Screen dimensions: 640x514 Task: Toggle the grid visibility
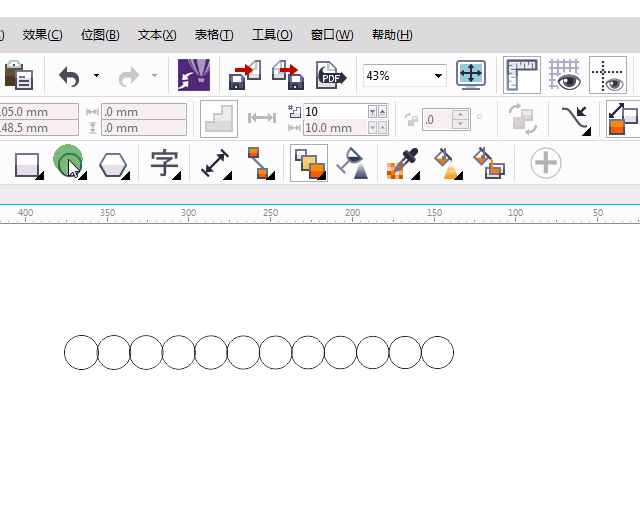pyautogui.click(x=565, y=75)
